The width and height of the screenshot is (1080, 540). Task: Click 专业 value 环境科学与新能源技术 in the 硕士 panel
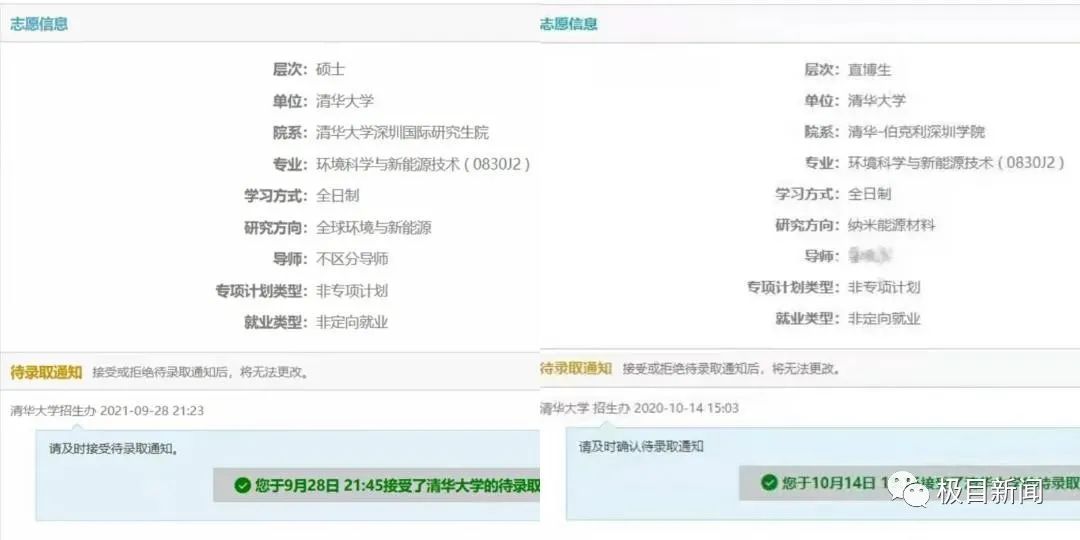pyautogui.click(x=423, y=164)
